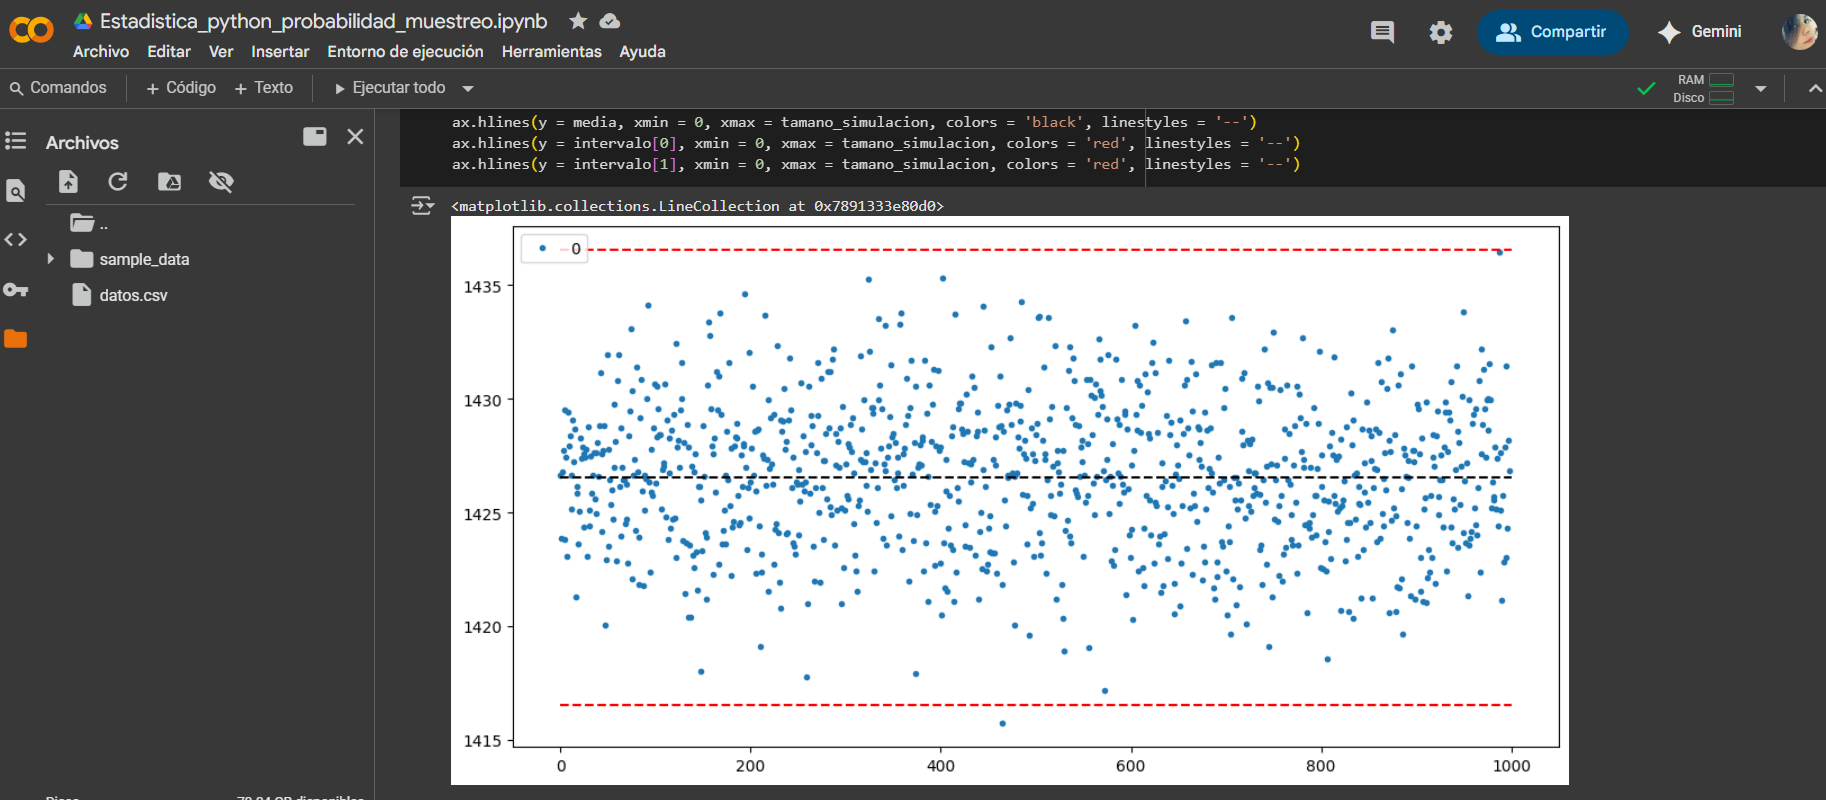The image size is (1826, 800).
Task: Open the Ver menu
Action: pos(221,52)
